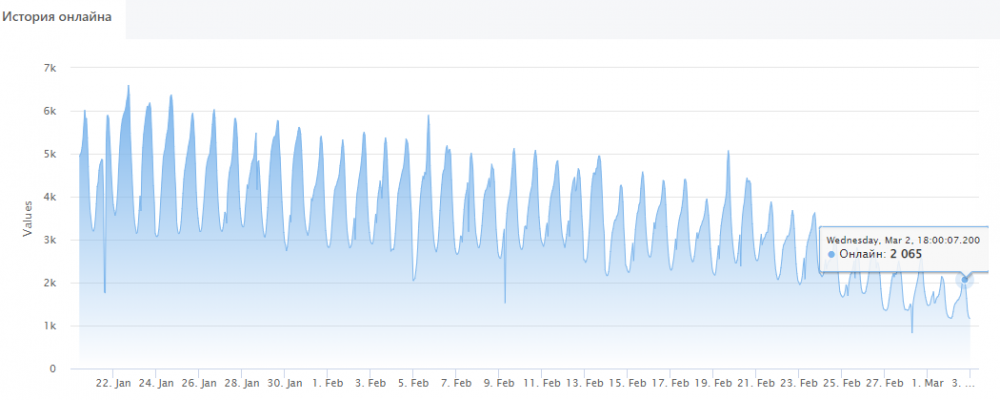The width and height of the screenshot is (1000, 400).
Task: Click the Values axis title
Action: pos(27,218)
